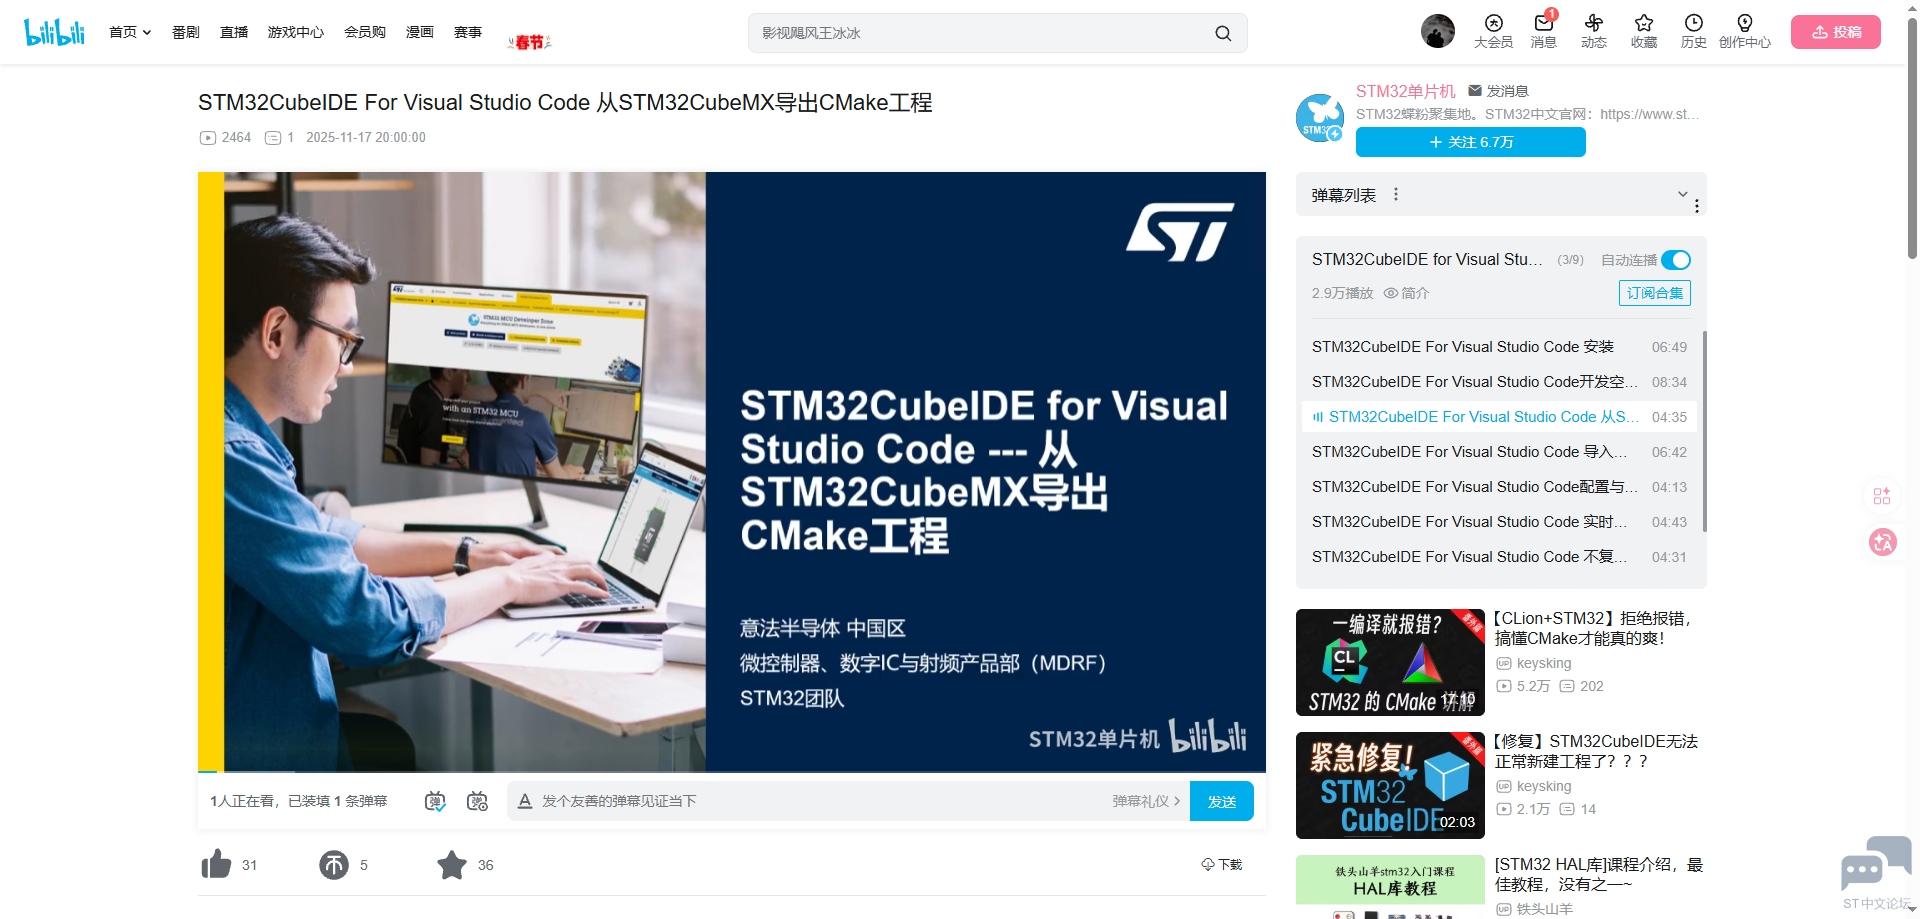
Task: Open the CLion+STM32 CMake video thumbnail
Action: tap(1390, 662)
